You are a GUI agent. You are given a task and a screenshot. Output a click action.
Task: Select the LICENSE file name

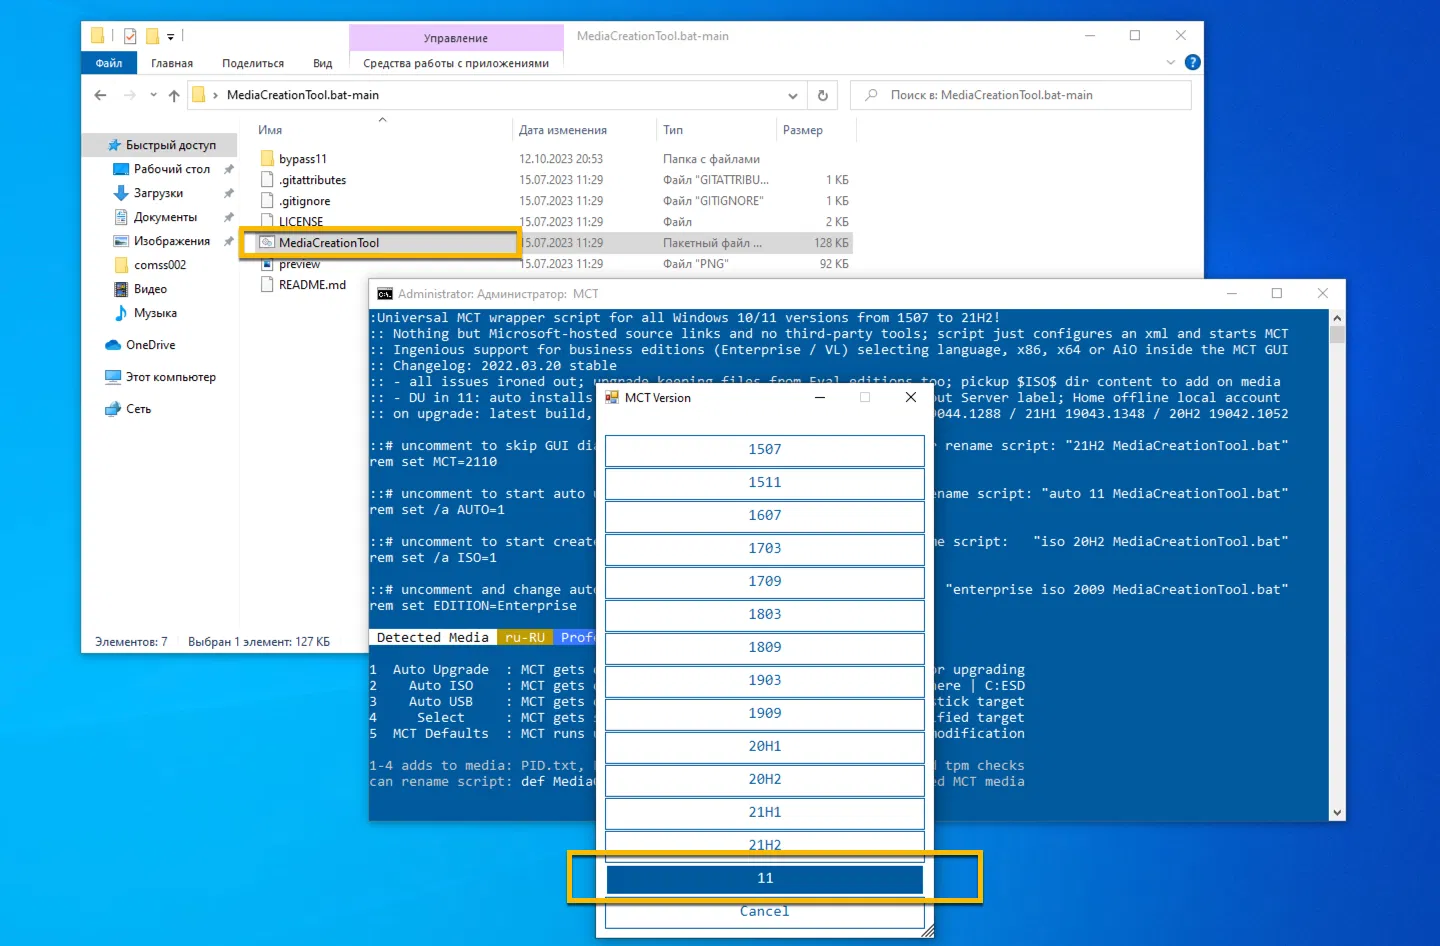pos(301,222)
